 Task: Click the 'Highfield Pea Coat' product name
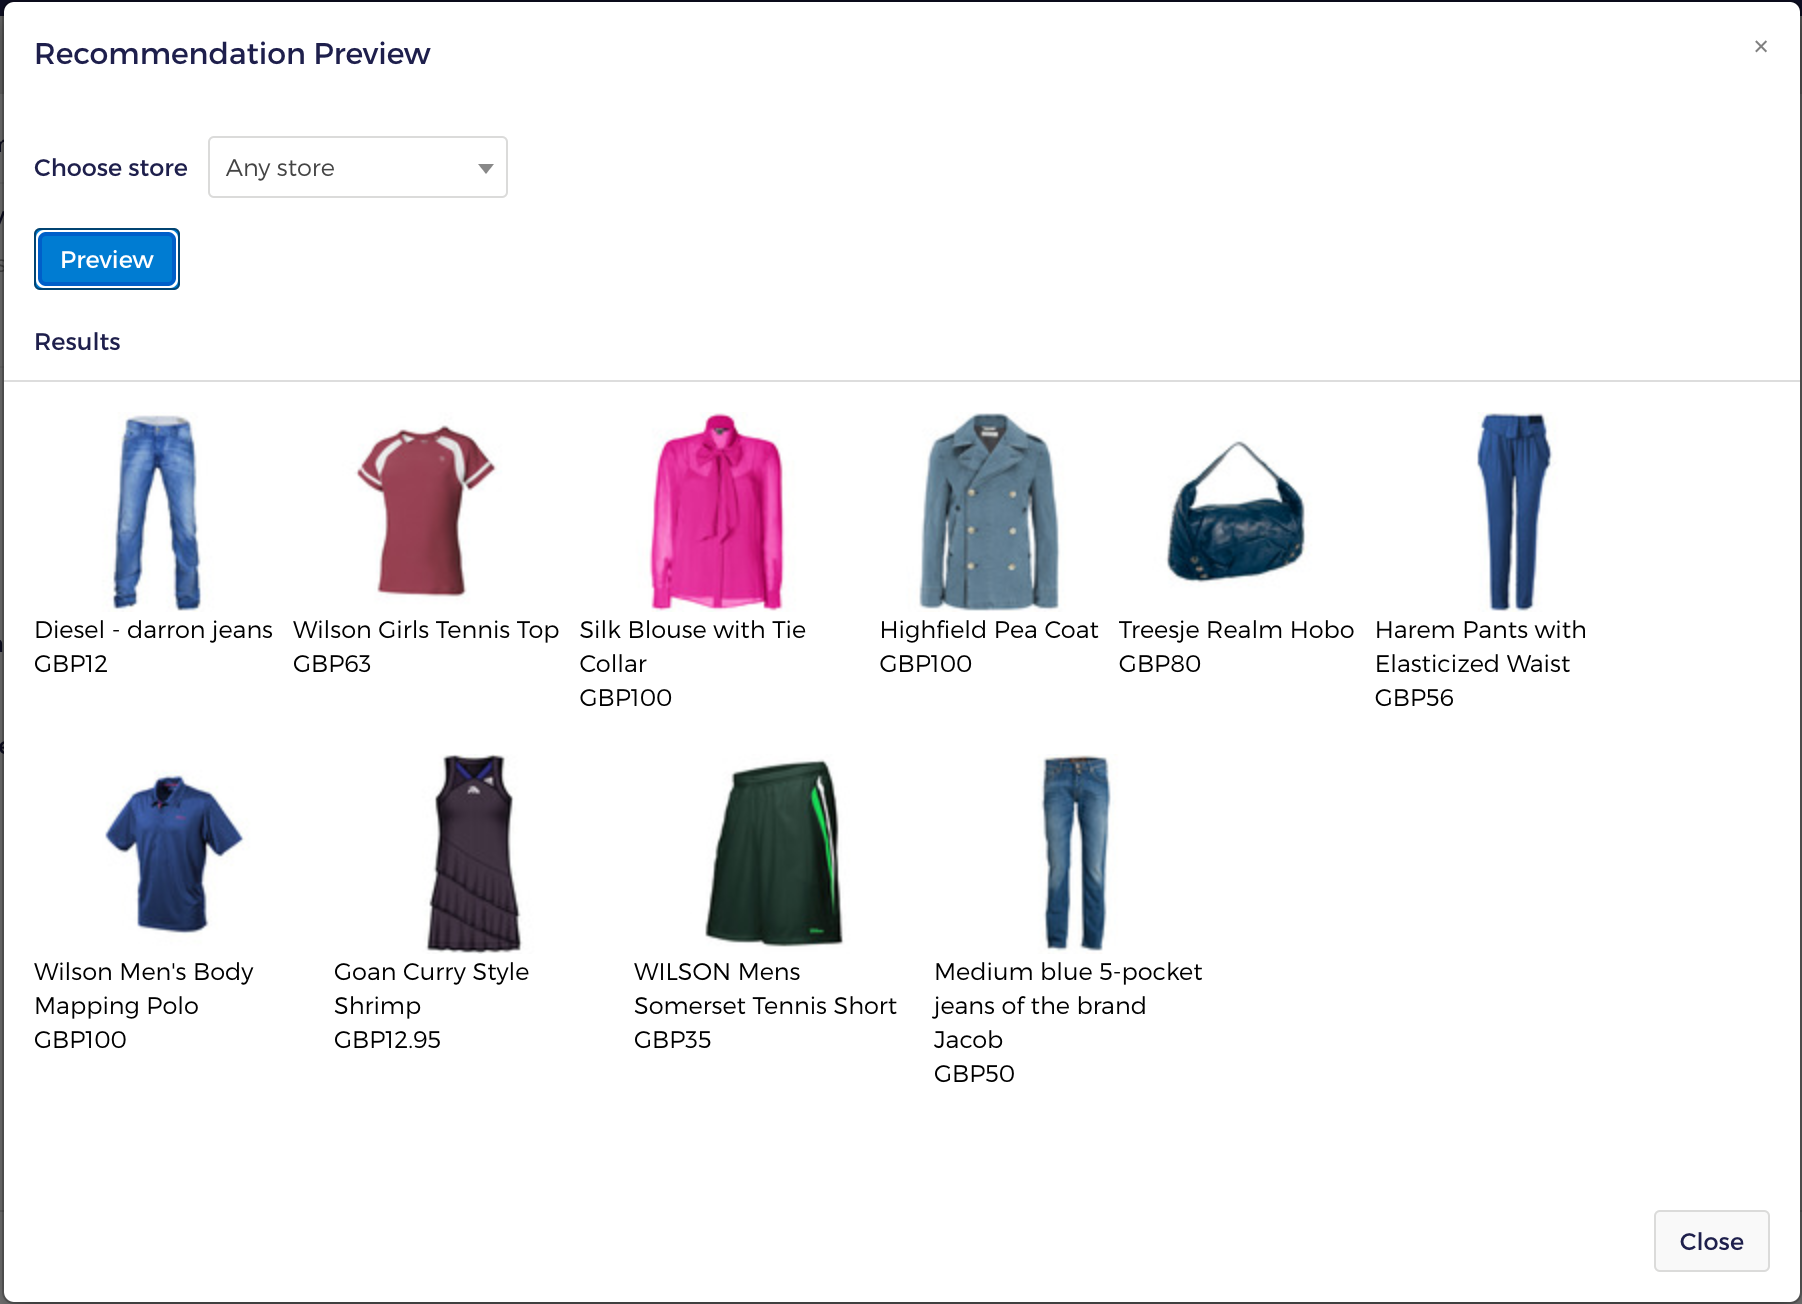[989, 630]
